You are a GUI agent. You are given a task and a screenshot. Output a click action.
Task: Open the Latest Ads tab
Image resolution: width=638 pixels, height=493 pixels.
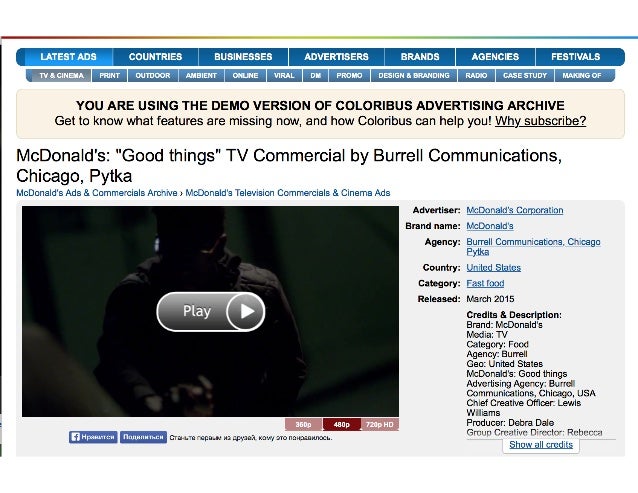coord(68,57)
